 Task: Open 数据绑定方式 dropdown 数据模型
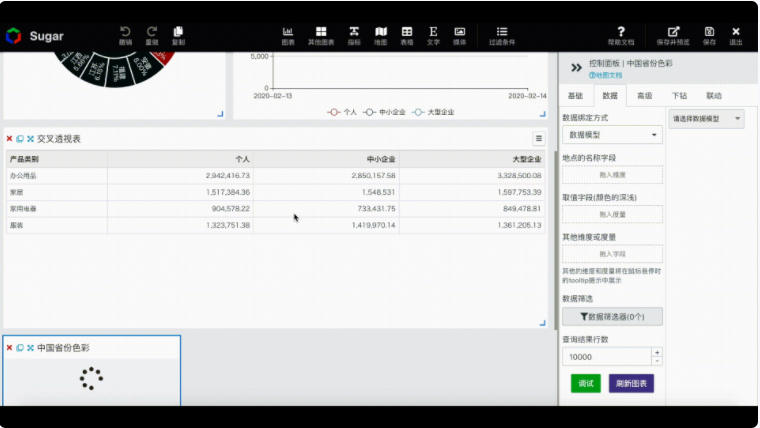612,135
